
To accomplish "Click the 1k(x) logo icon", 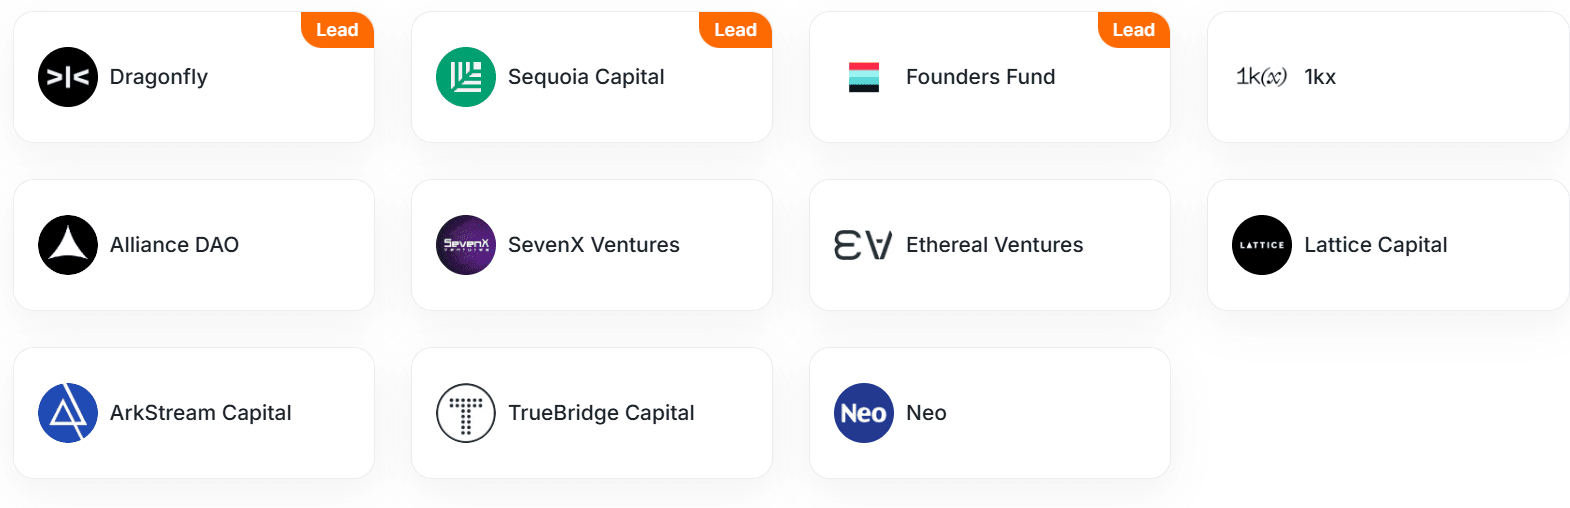I will pyautogui.click(x=1262, y=77).
